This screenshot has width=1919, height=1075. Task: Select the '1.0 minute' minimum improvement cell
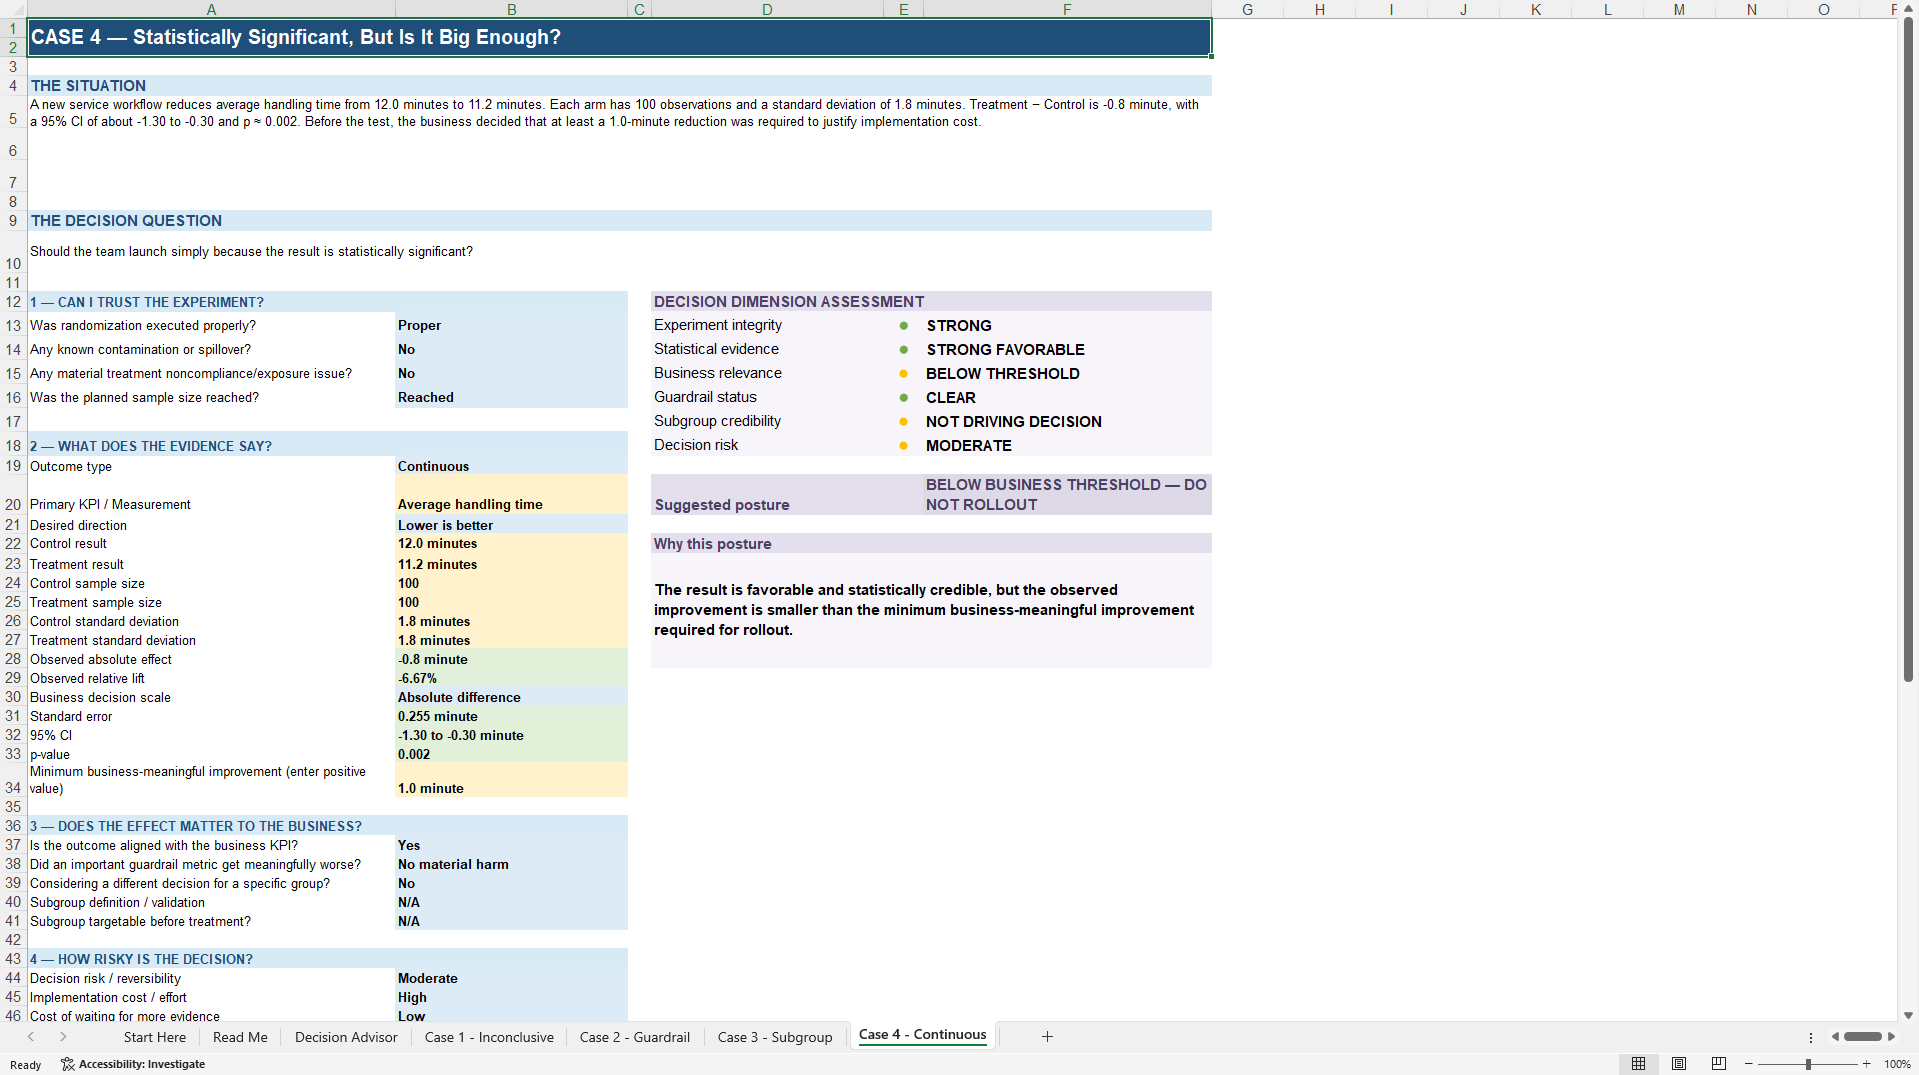point(511,780)
